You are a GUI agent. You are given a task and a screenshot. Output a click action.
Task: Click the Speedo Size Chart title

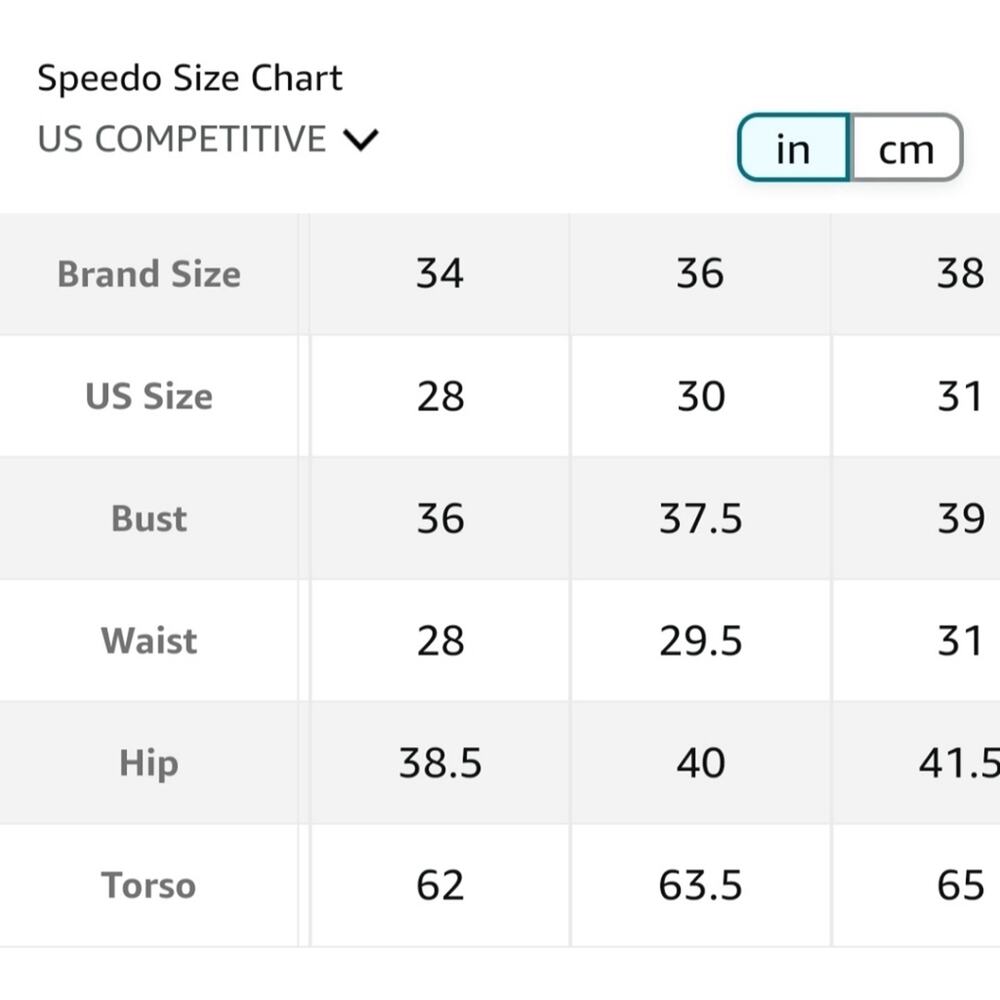(x=190, y=78)
